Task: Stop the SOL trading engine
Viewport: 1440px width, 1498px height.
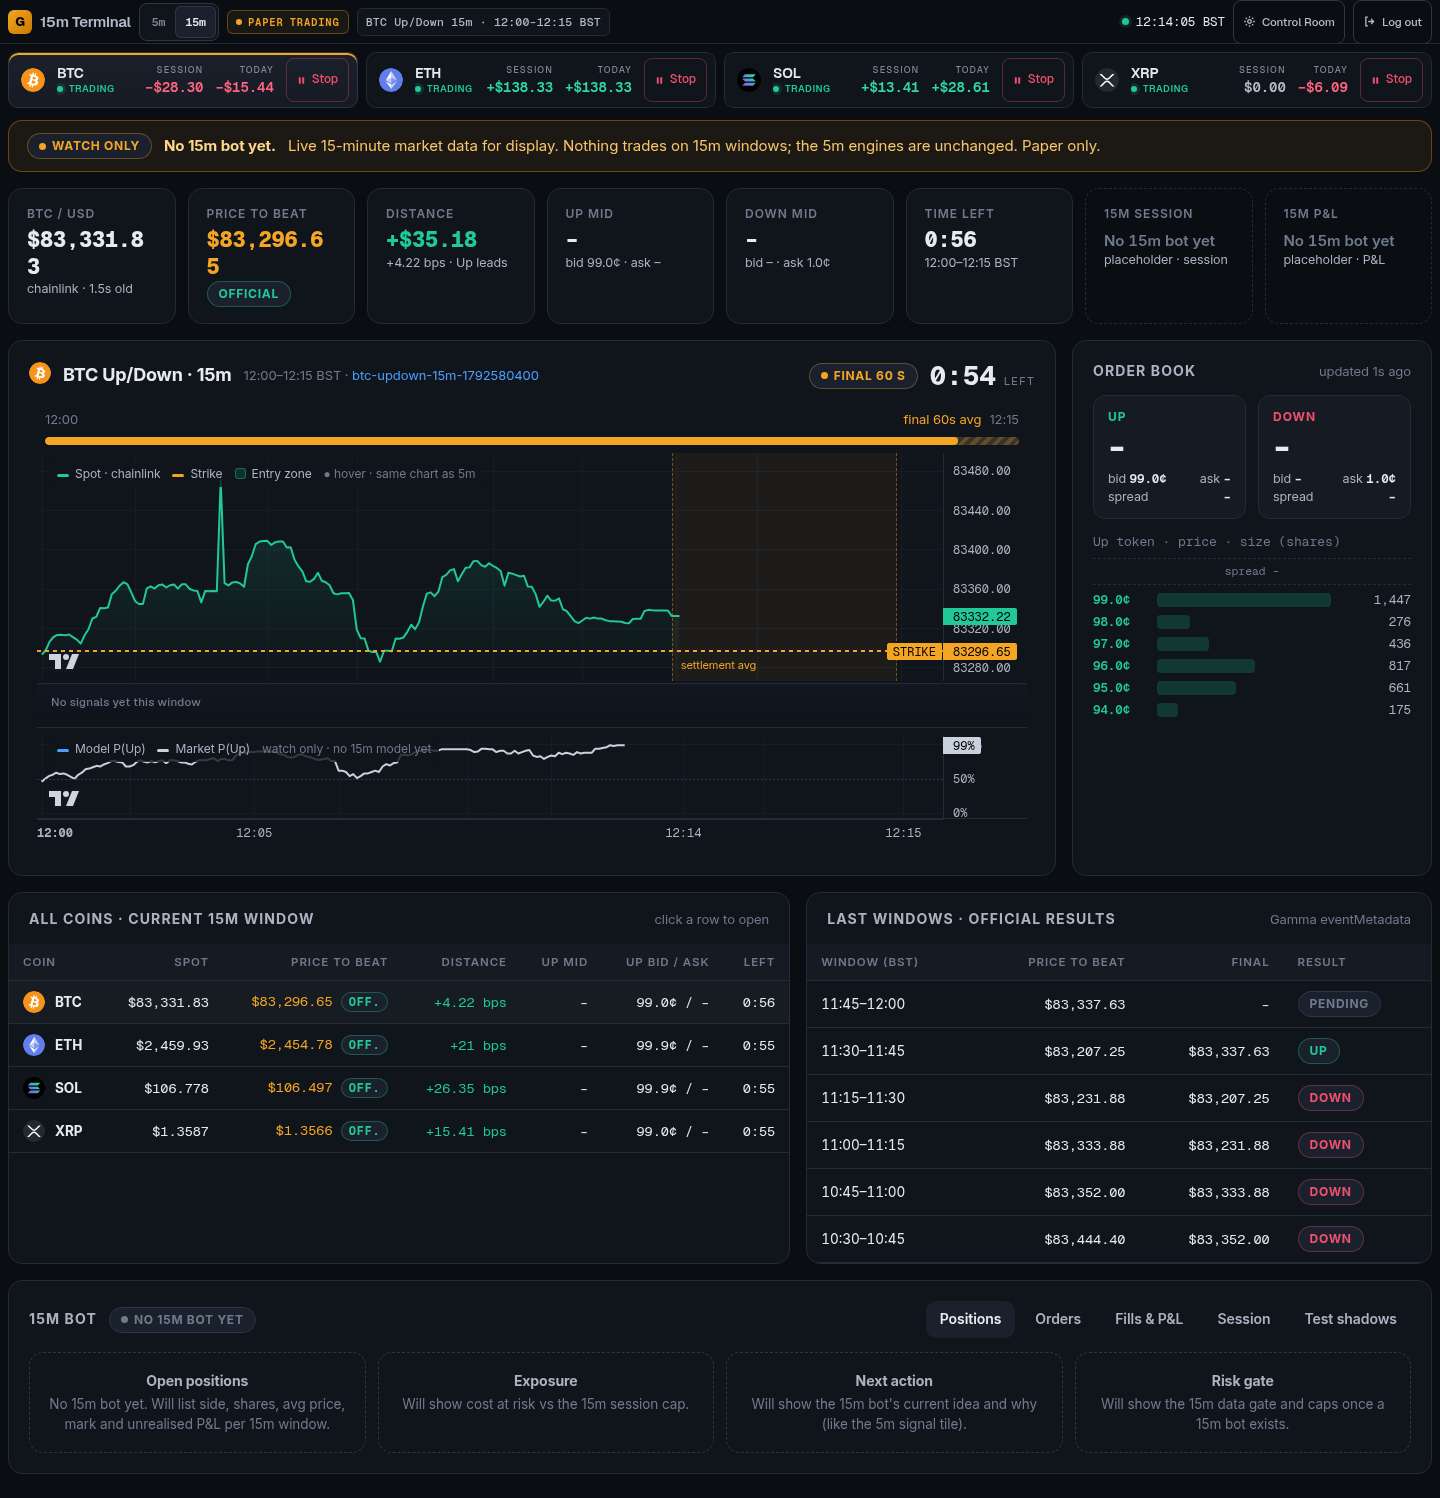Action: click(1033, 80)
